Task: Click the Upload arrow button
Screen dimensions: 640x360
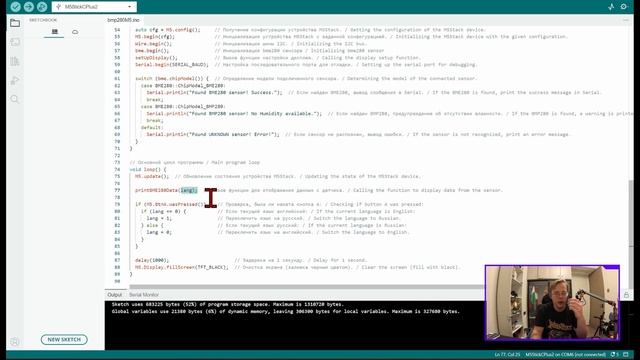Action: (29, 7)
